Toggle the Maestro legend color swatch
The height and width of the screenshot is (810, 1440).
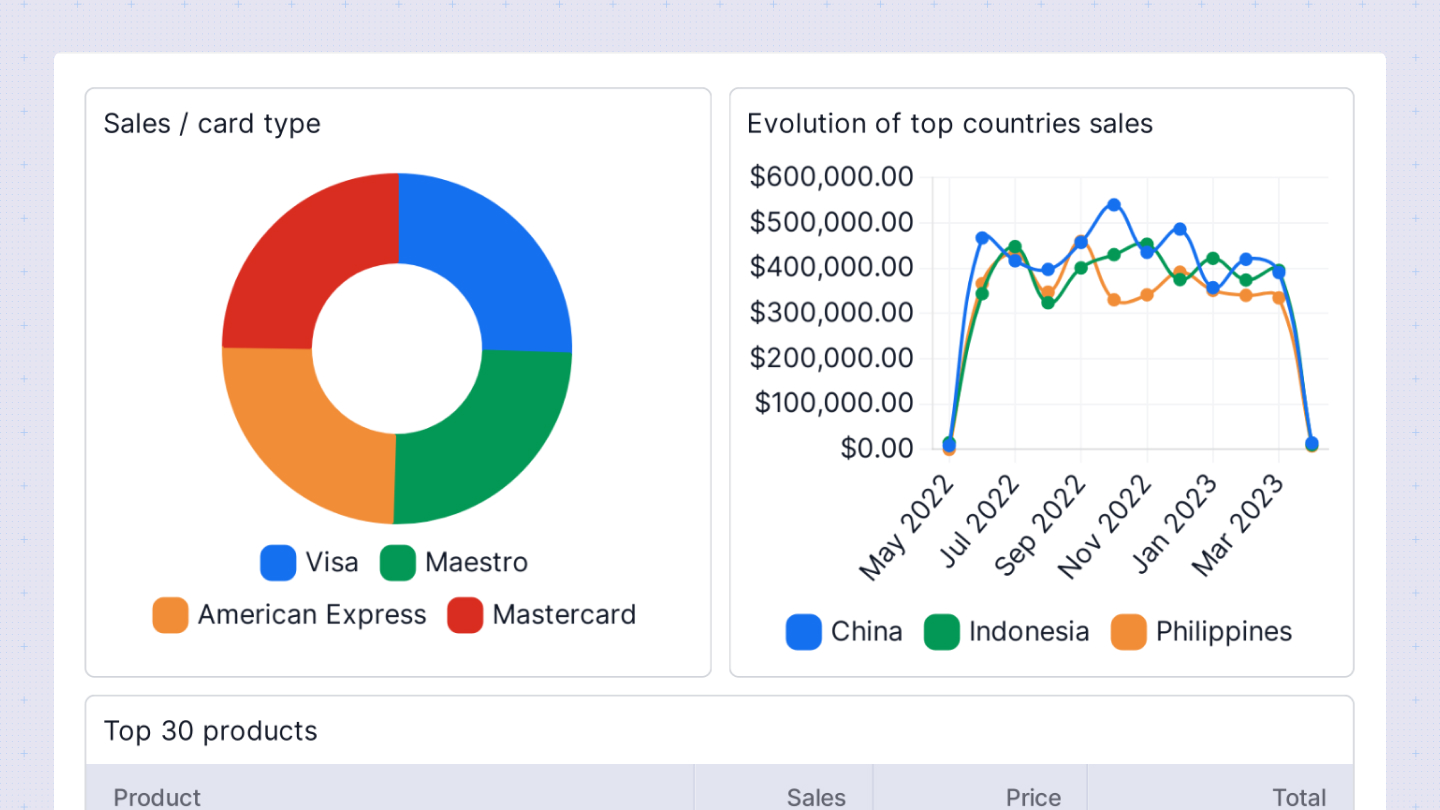pyautogui.click(x=398, y=563)
